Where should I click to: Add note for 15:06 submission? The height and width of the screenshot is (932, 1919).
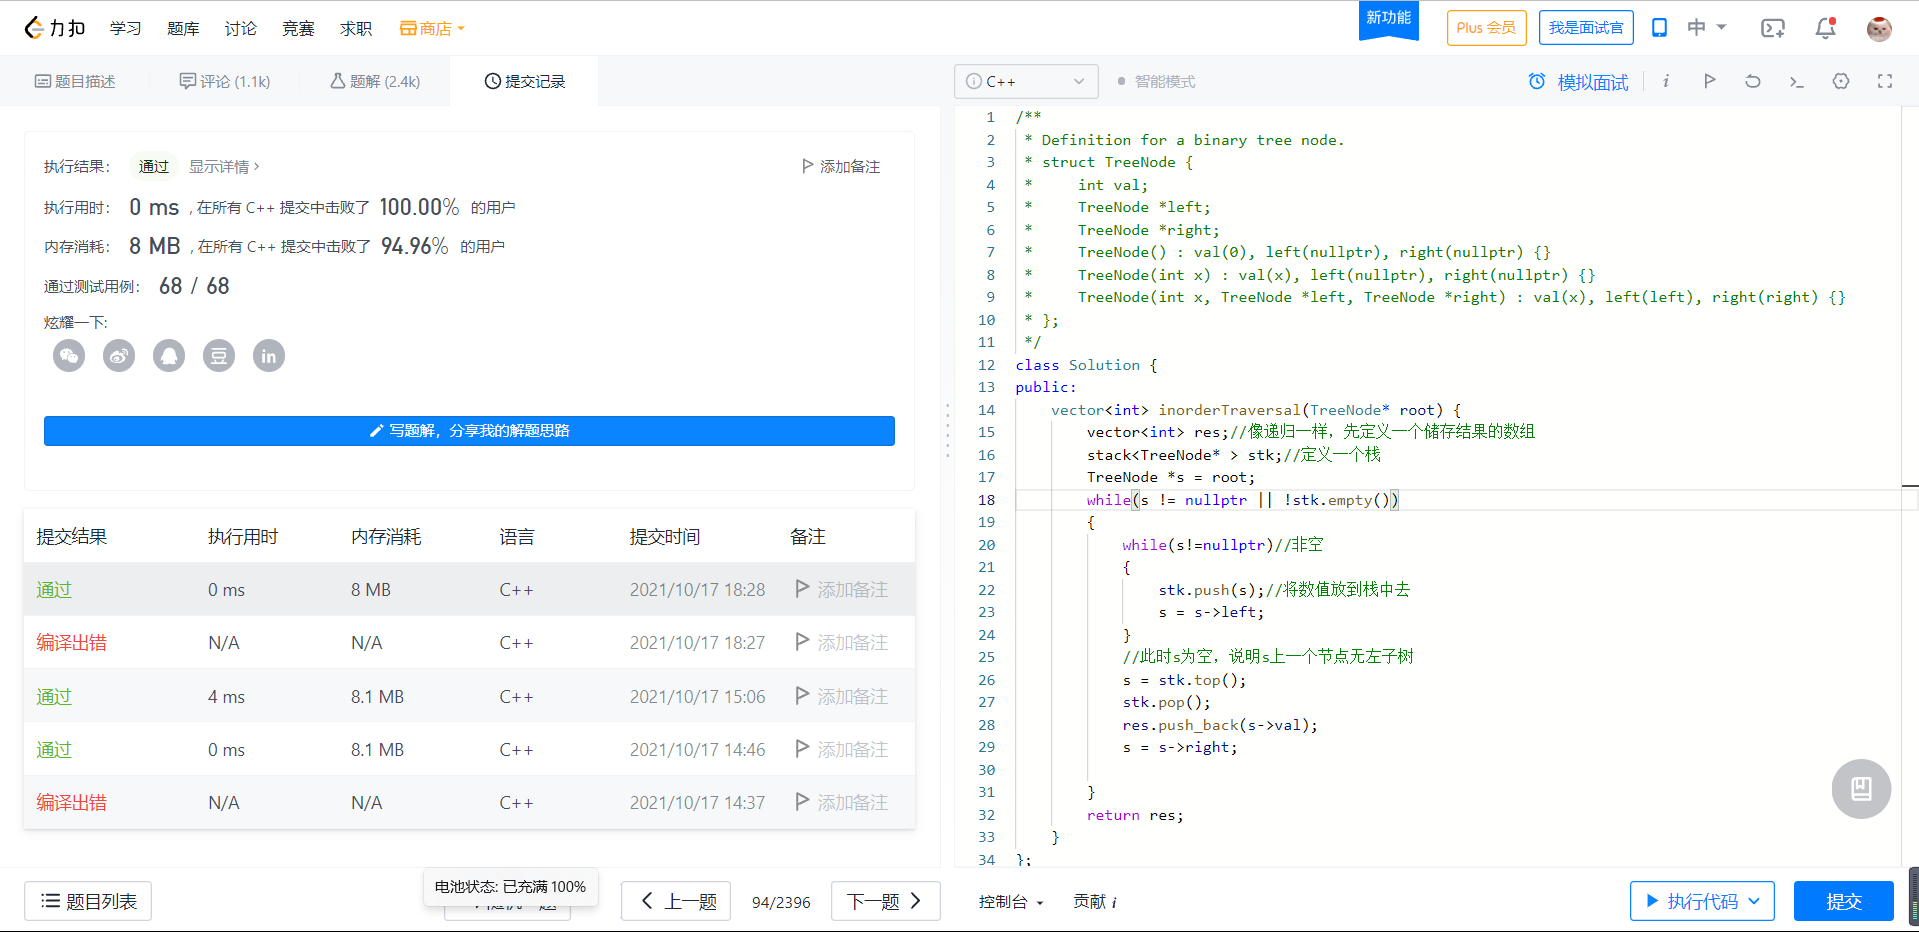tap(841, 697)
